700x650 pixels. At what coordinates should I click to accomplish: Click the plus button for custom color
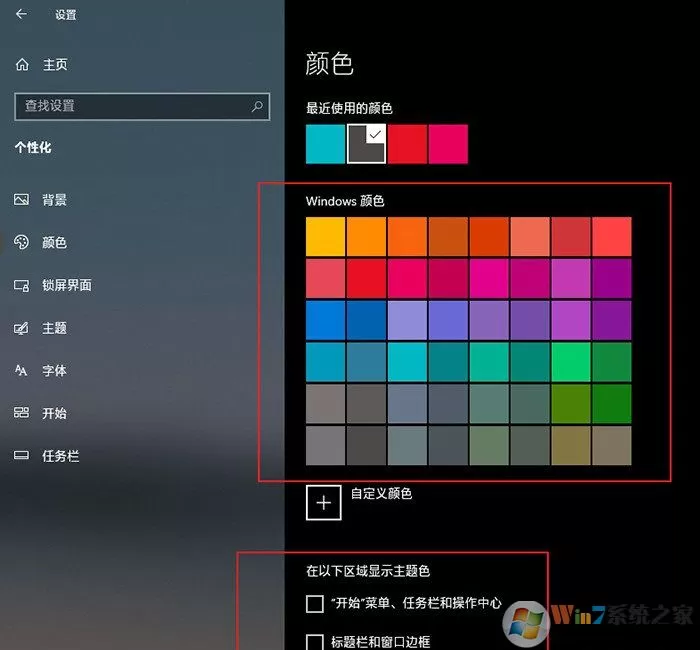[x=324, y=503]
